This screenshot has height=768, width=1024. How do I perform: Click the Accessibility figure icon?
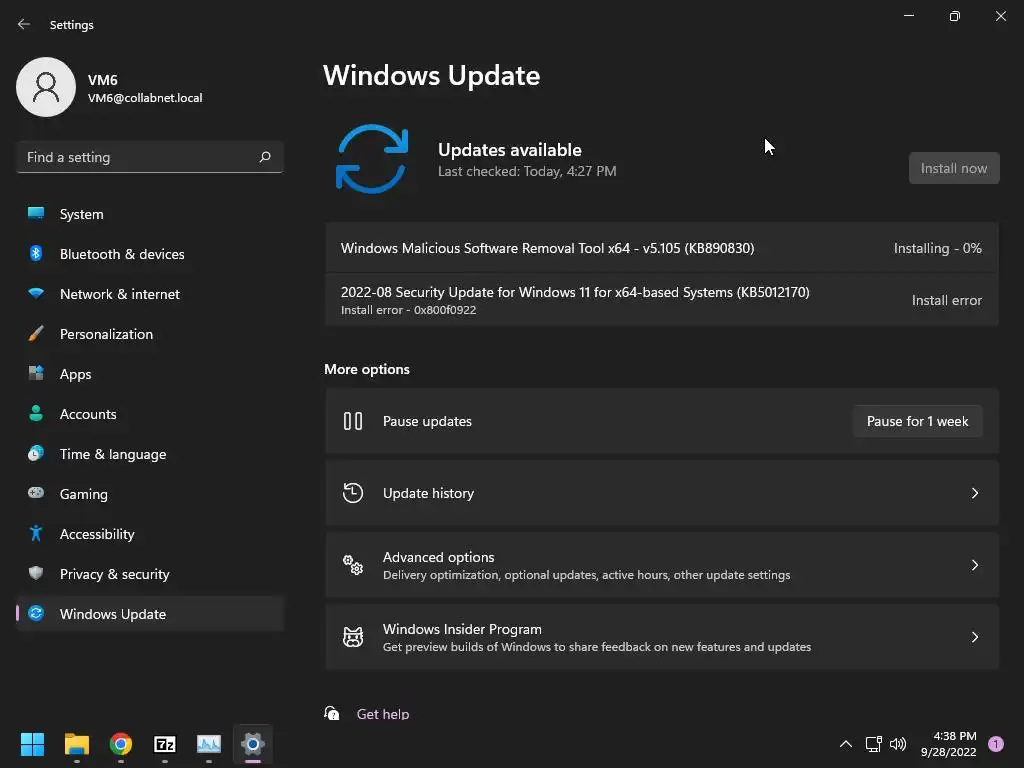36,534
